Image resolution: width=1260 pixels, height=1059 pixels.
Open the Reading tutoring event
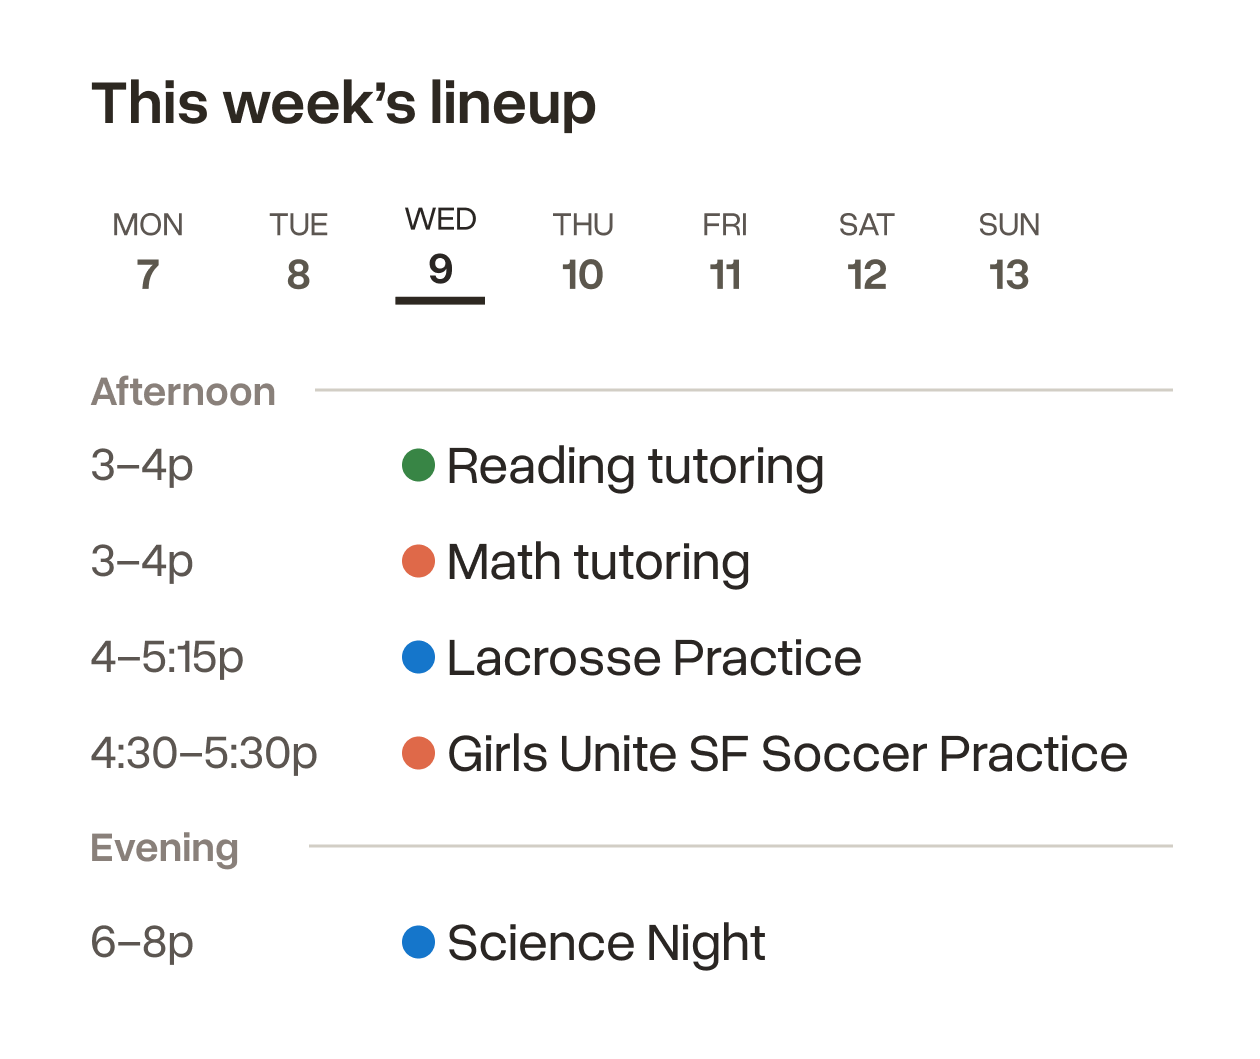[635, 467]
